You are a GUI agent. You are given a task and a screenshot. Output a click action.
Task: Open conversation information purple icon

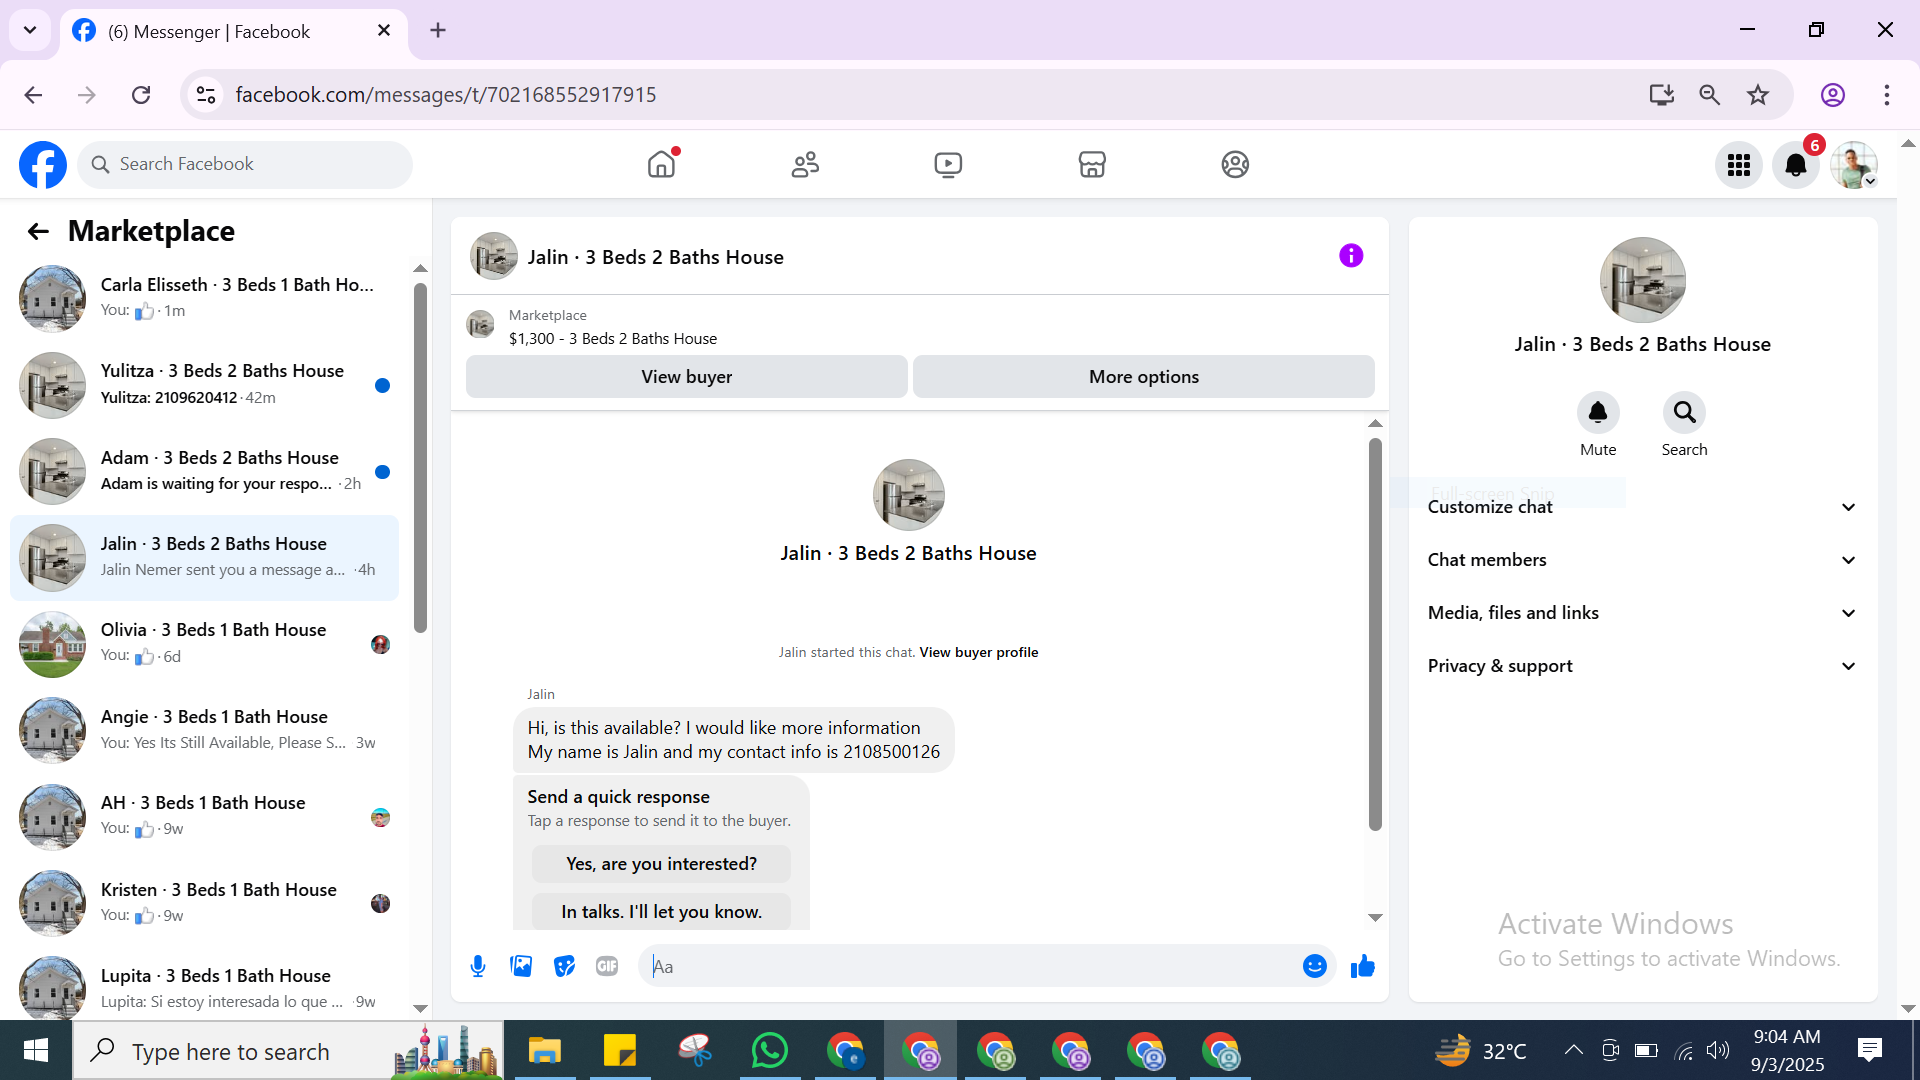1351,256
